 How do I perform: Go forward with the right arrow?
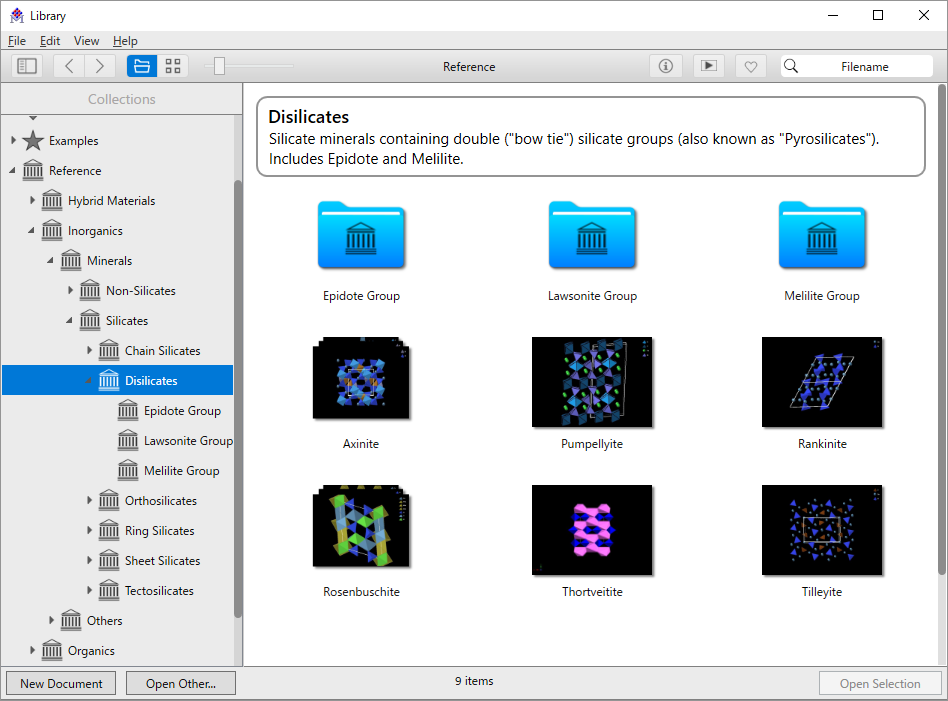tap(100, 66)
